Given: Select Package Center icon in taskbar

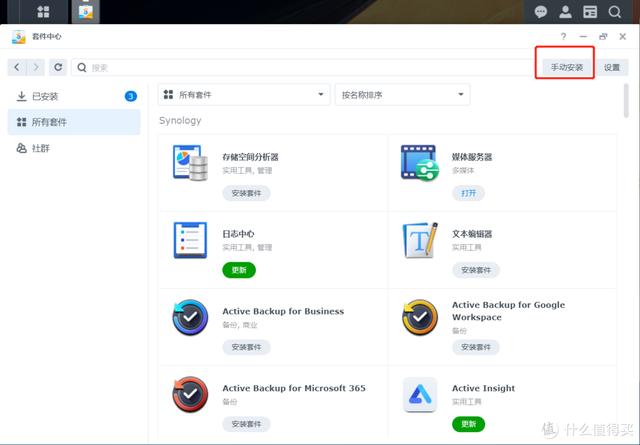Looking at the screenshot, I should (x=86, y=11).
